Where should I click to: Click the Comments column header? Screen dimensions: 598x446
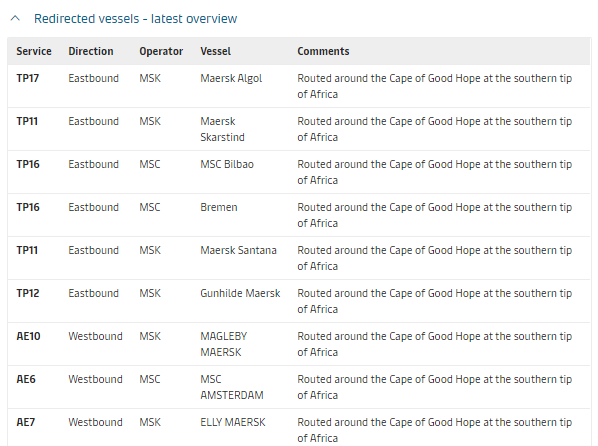[x=323, y=51]
